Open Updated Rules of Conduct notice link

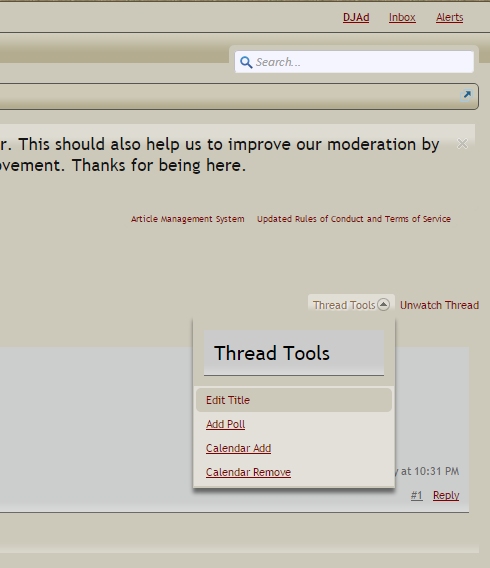(x=354, y=219)
